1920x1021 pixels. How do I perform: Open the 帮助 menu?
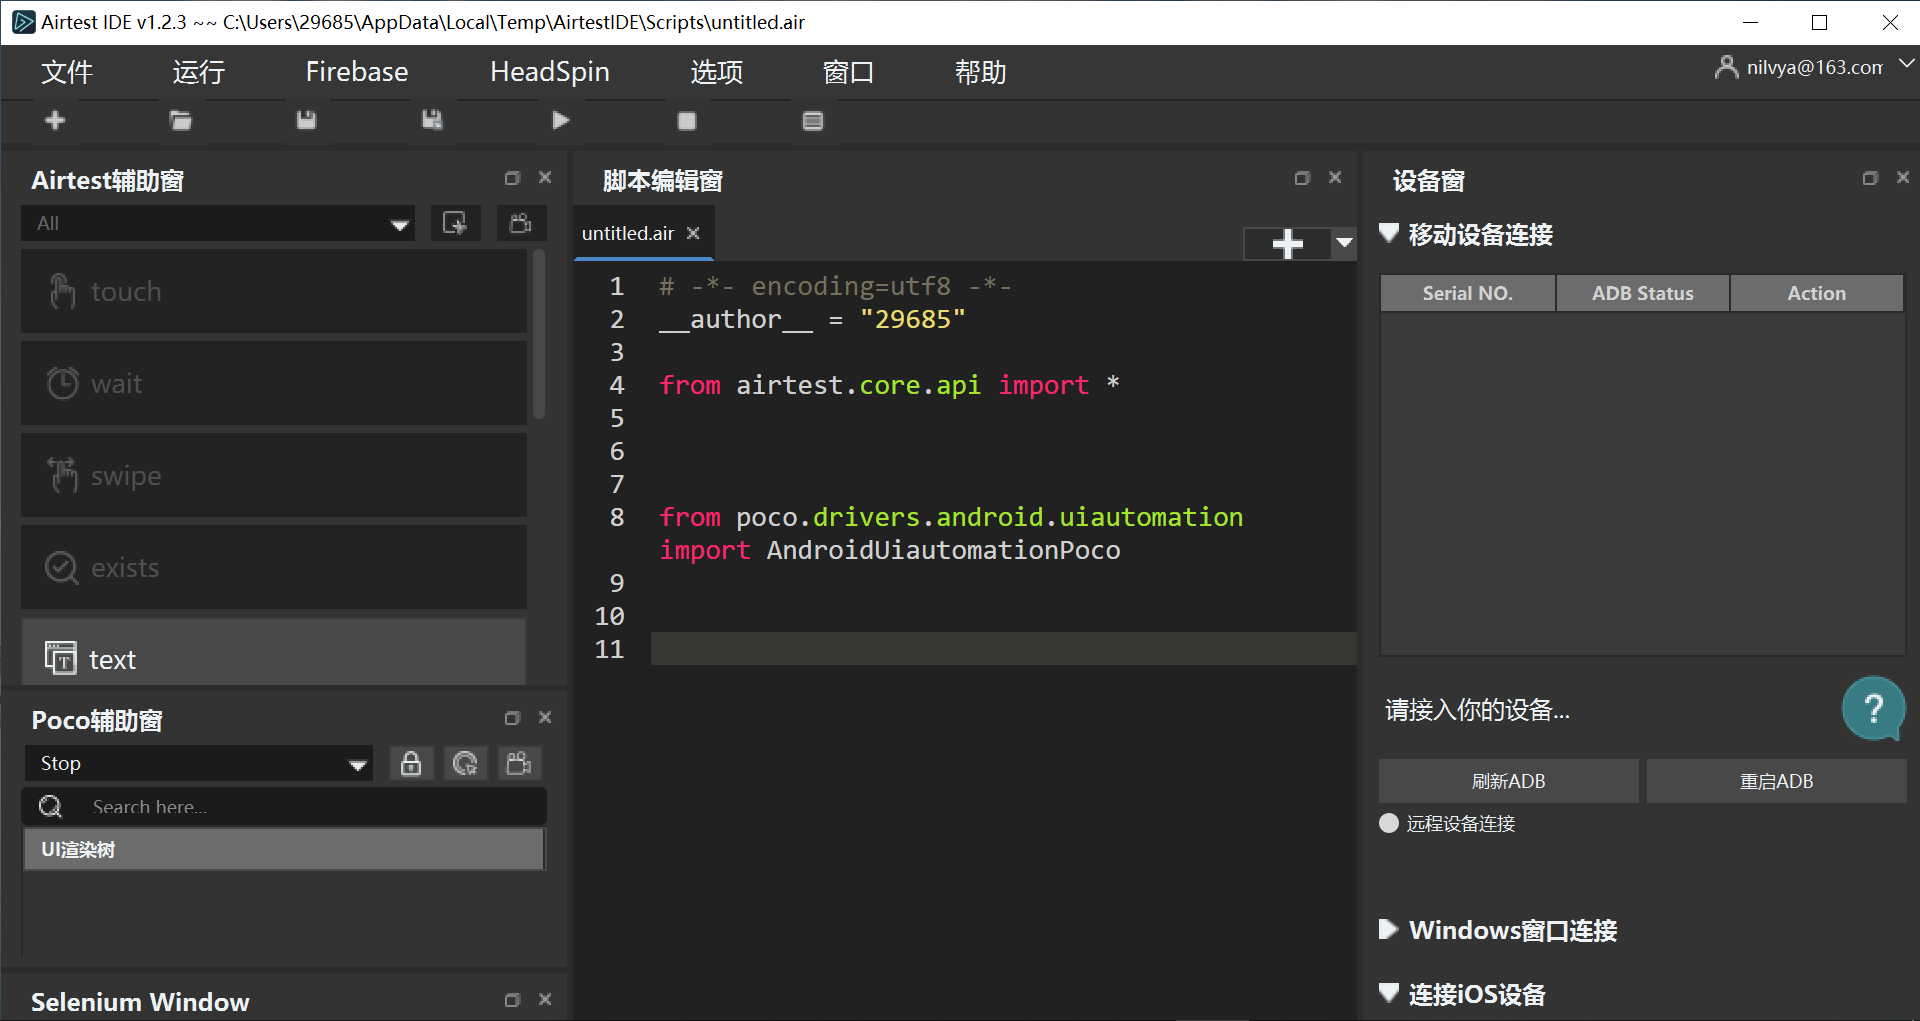click(981, 72)
